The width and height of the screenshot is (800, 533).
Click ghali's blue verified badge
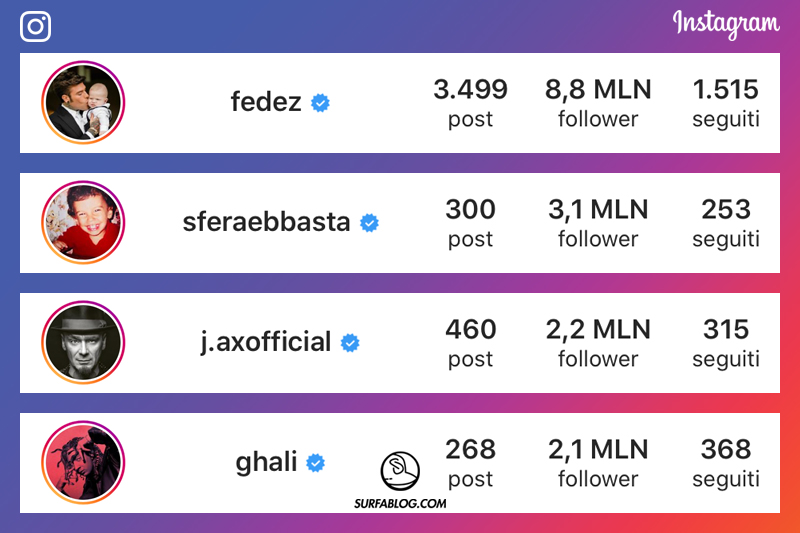coord(316,462)
